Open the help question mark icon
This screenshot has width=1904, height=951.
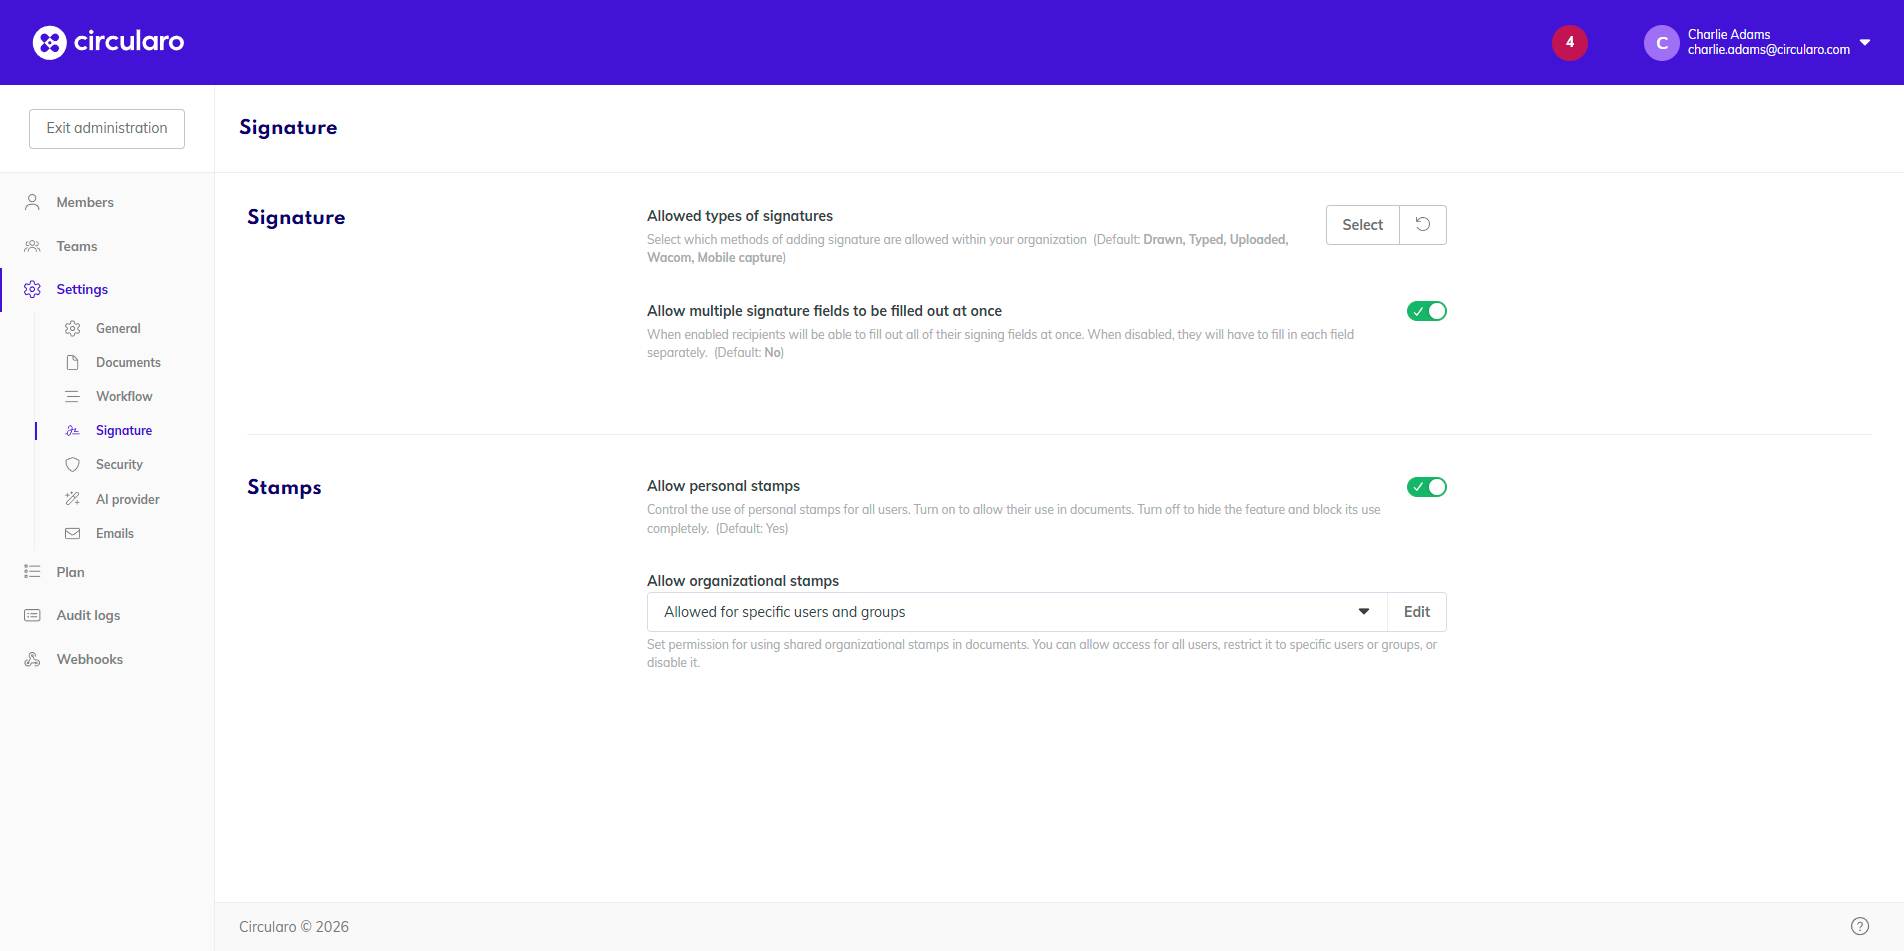1859,926
